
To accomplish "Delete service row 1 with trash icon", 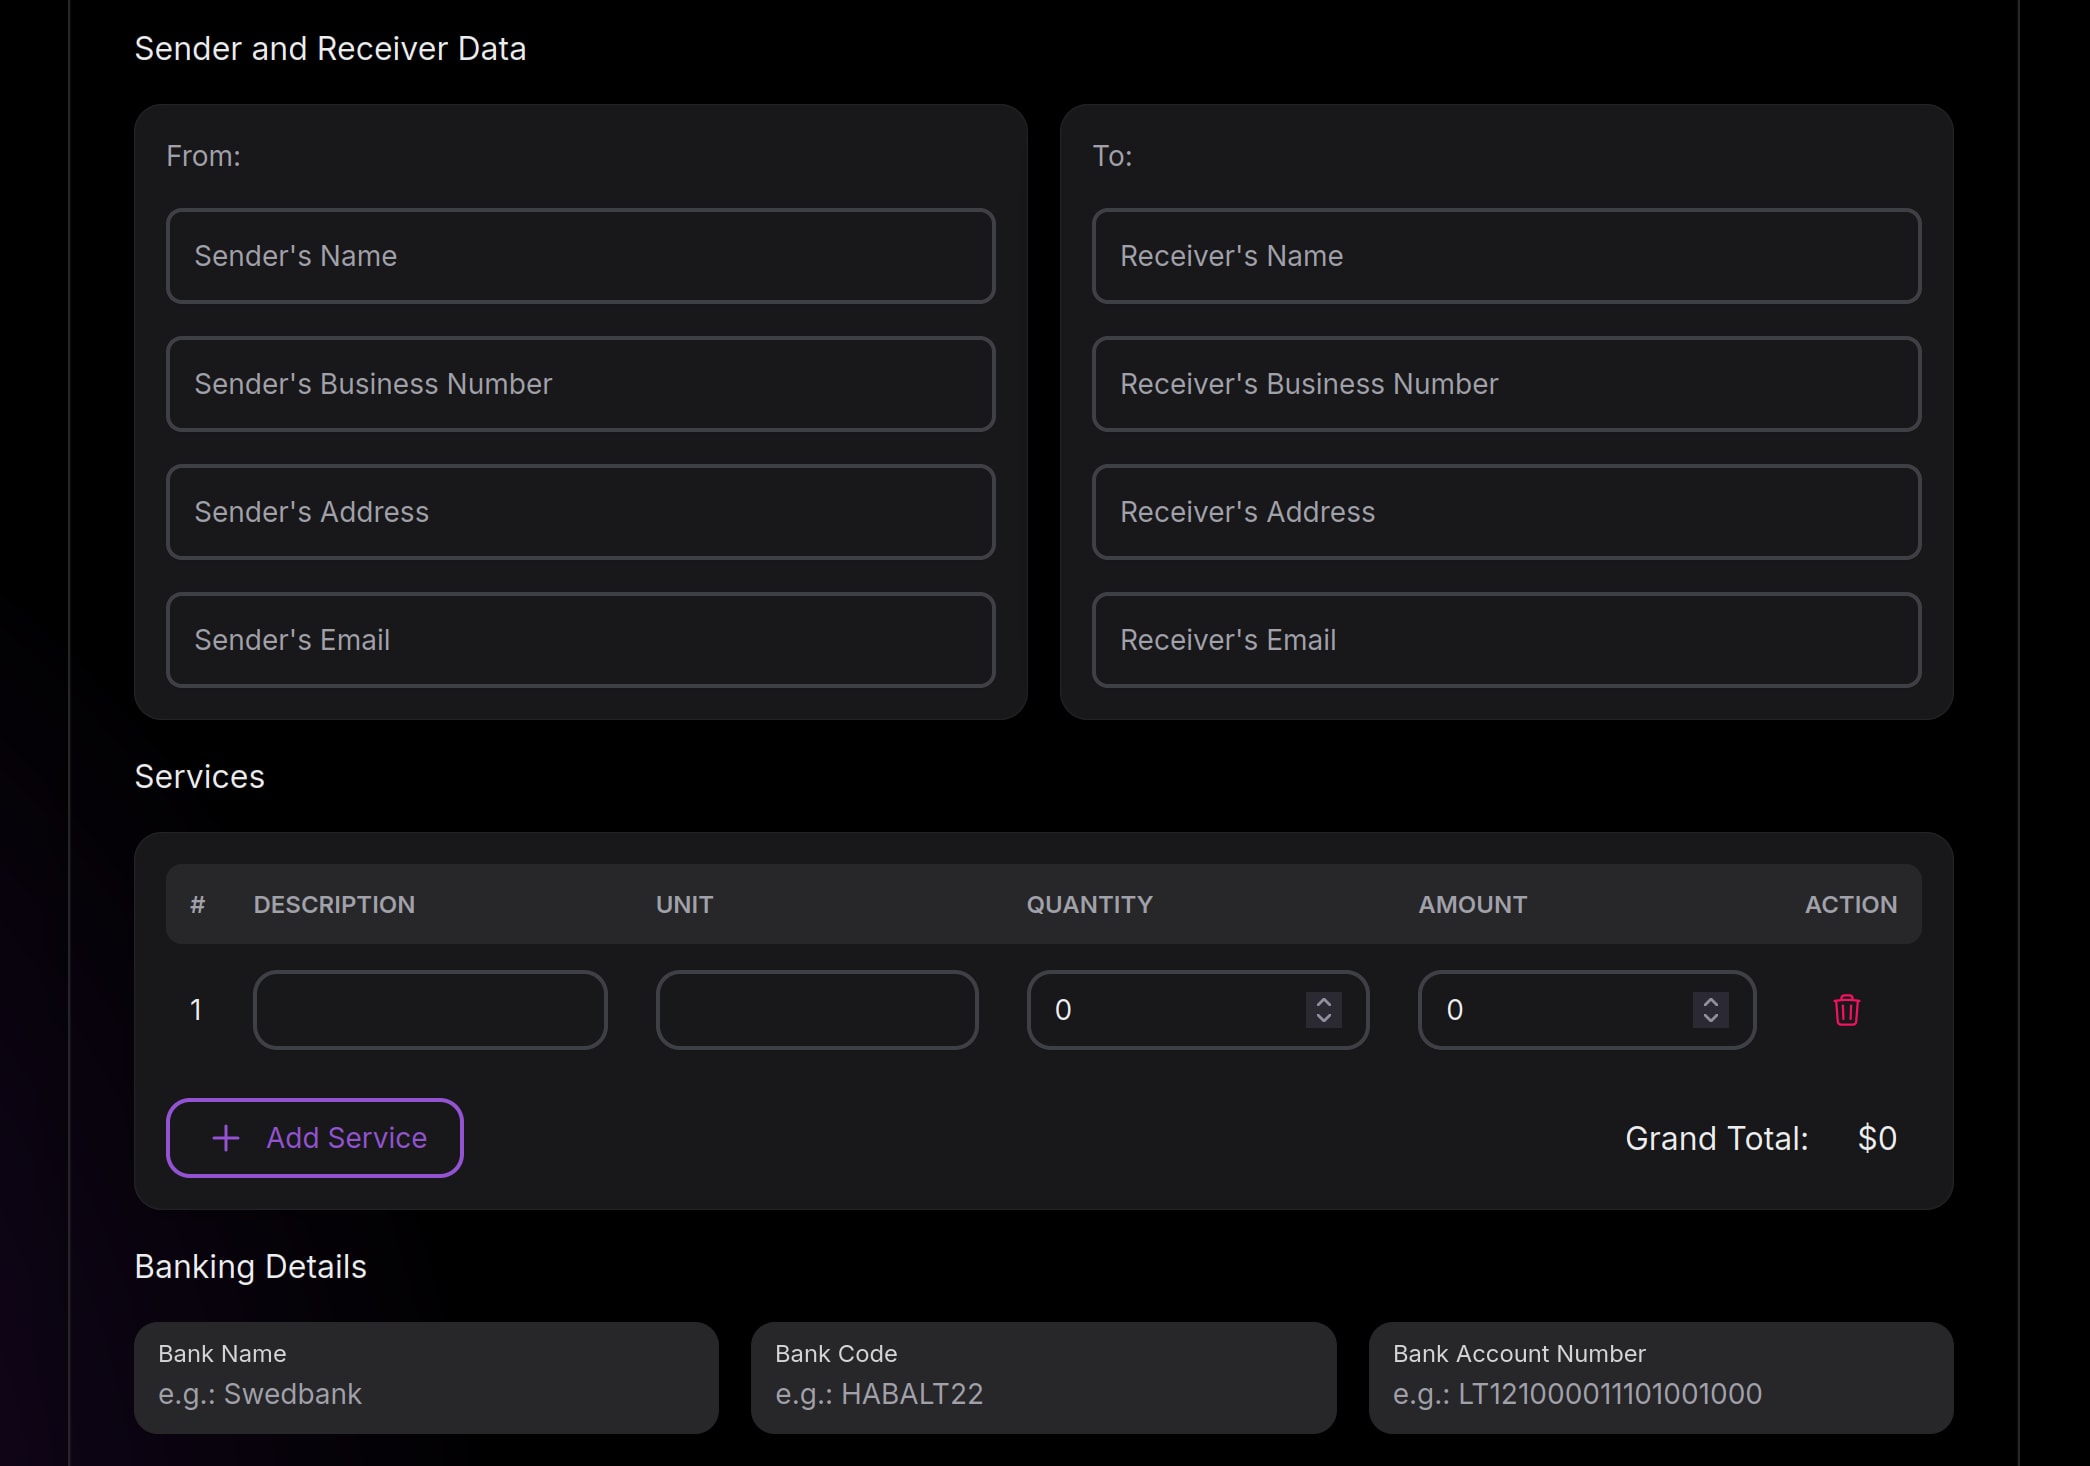I will [1846, 1010].
